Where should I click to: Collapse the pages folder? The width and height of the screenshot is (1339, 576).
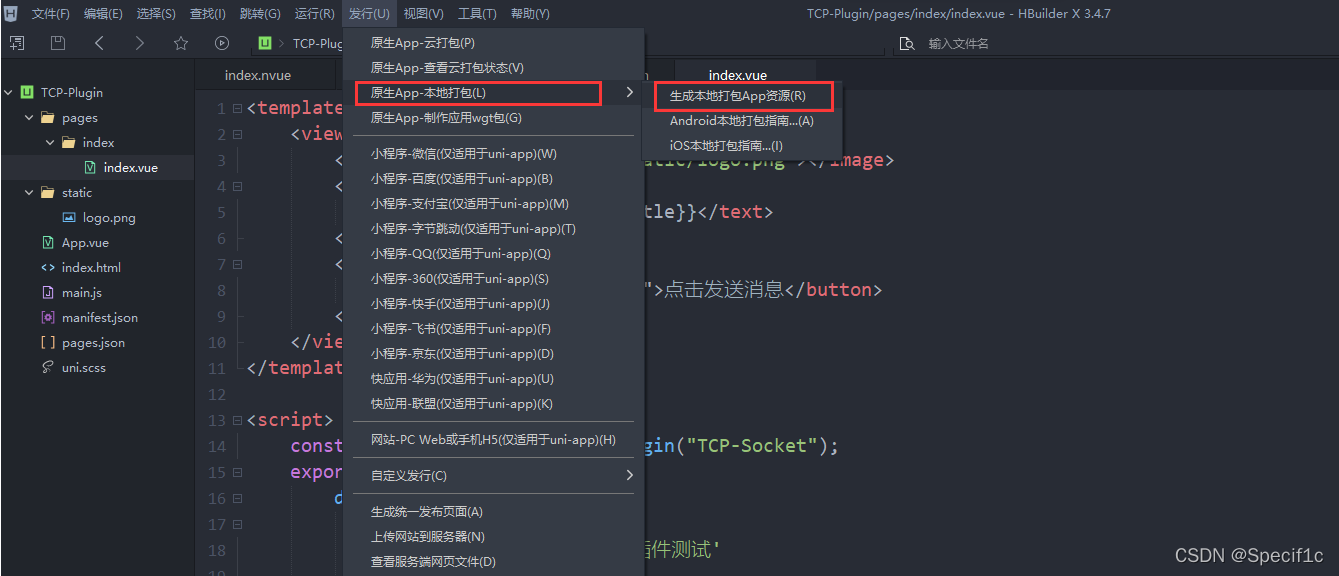point(29,117)
